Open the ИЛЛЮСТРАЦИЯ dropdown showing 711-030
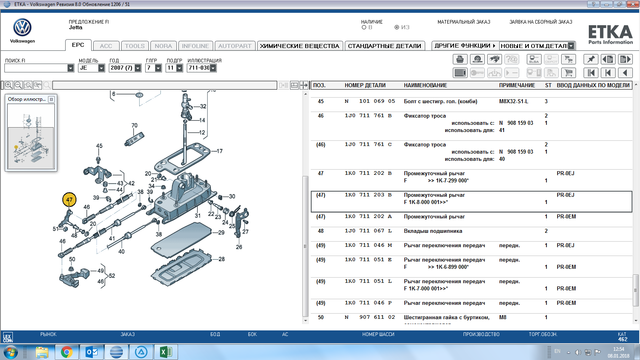Screen dimensions: 640x360 click(x=213, y=68)
